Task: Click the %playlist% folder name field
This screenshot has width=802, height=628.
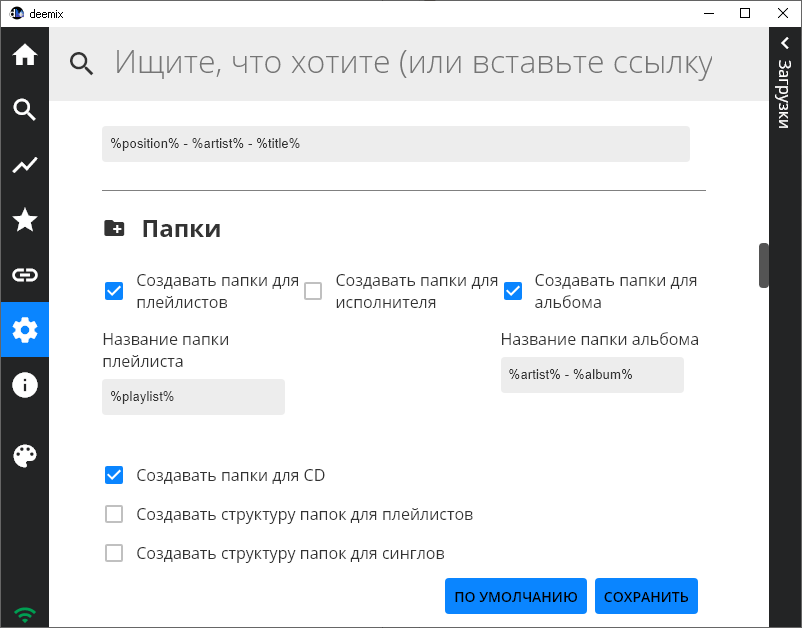Action: (x=193, y=396)
